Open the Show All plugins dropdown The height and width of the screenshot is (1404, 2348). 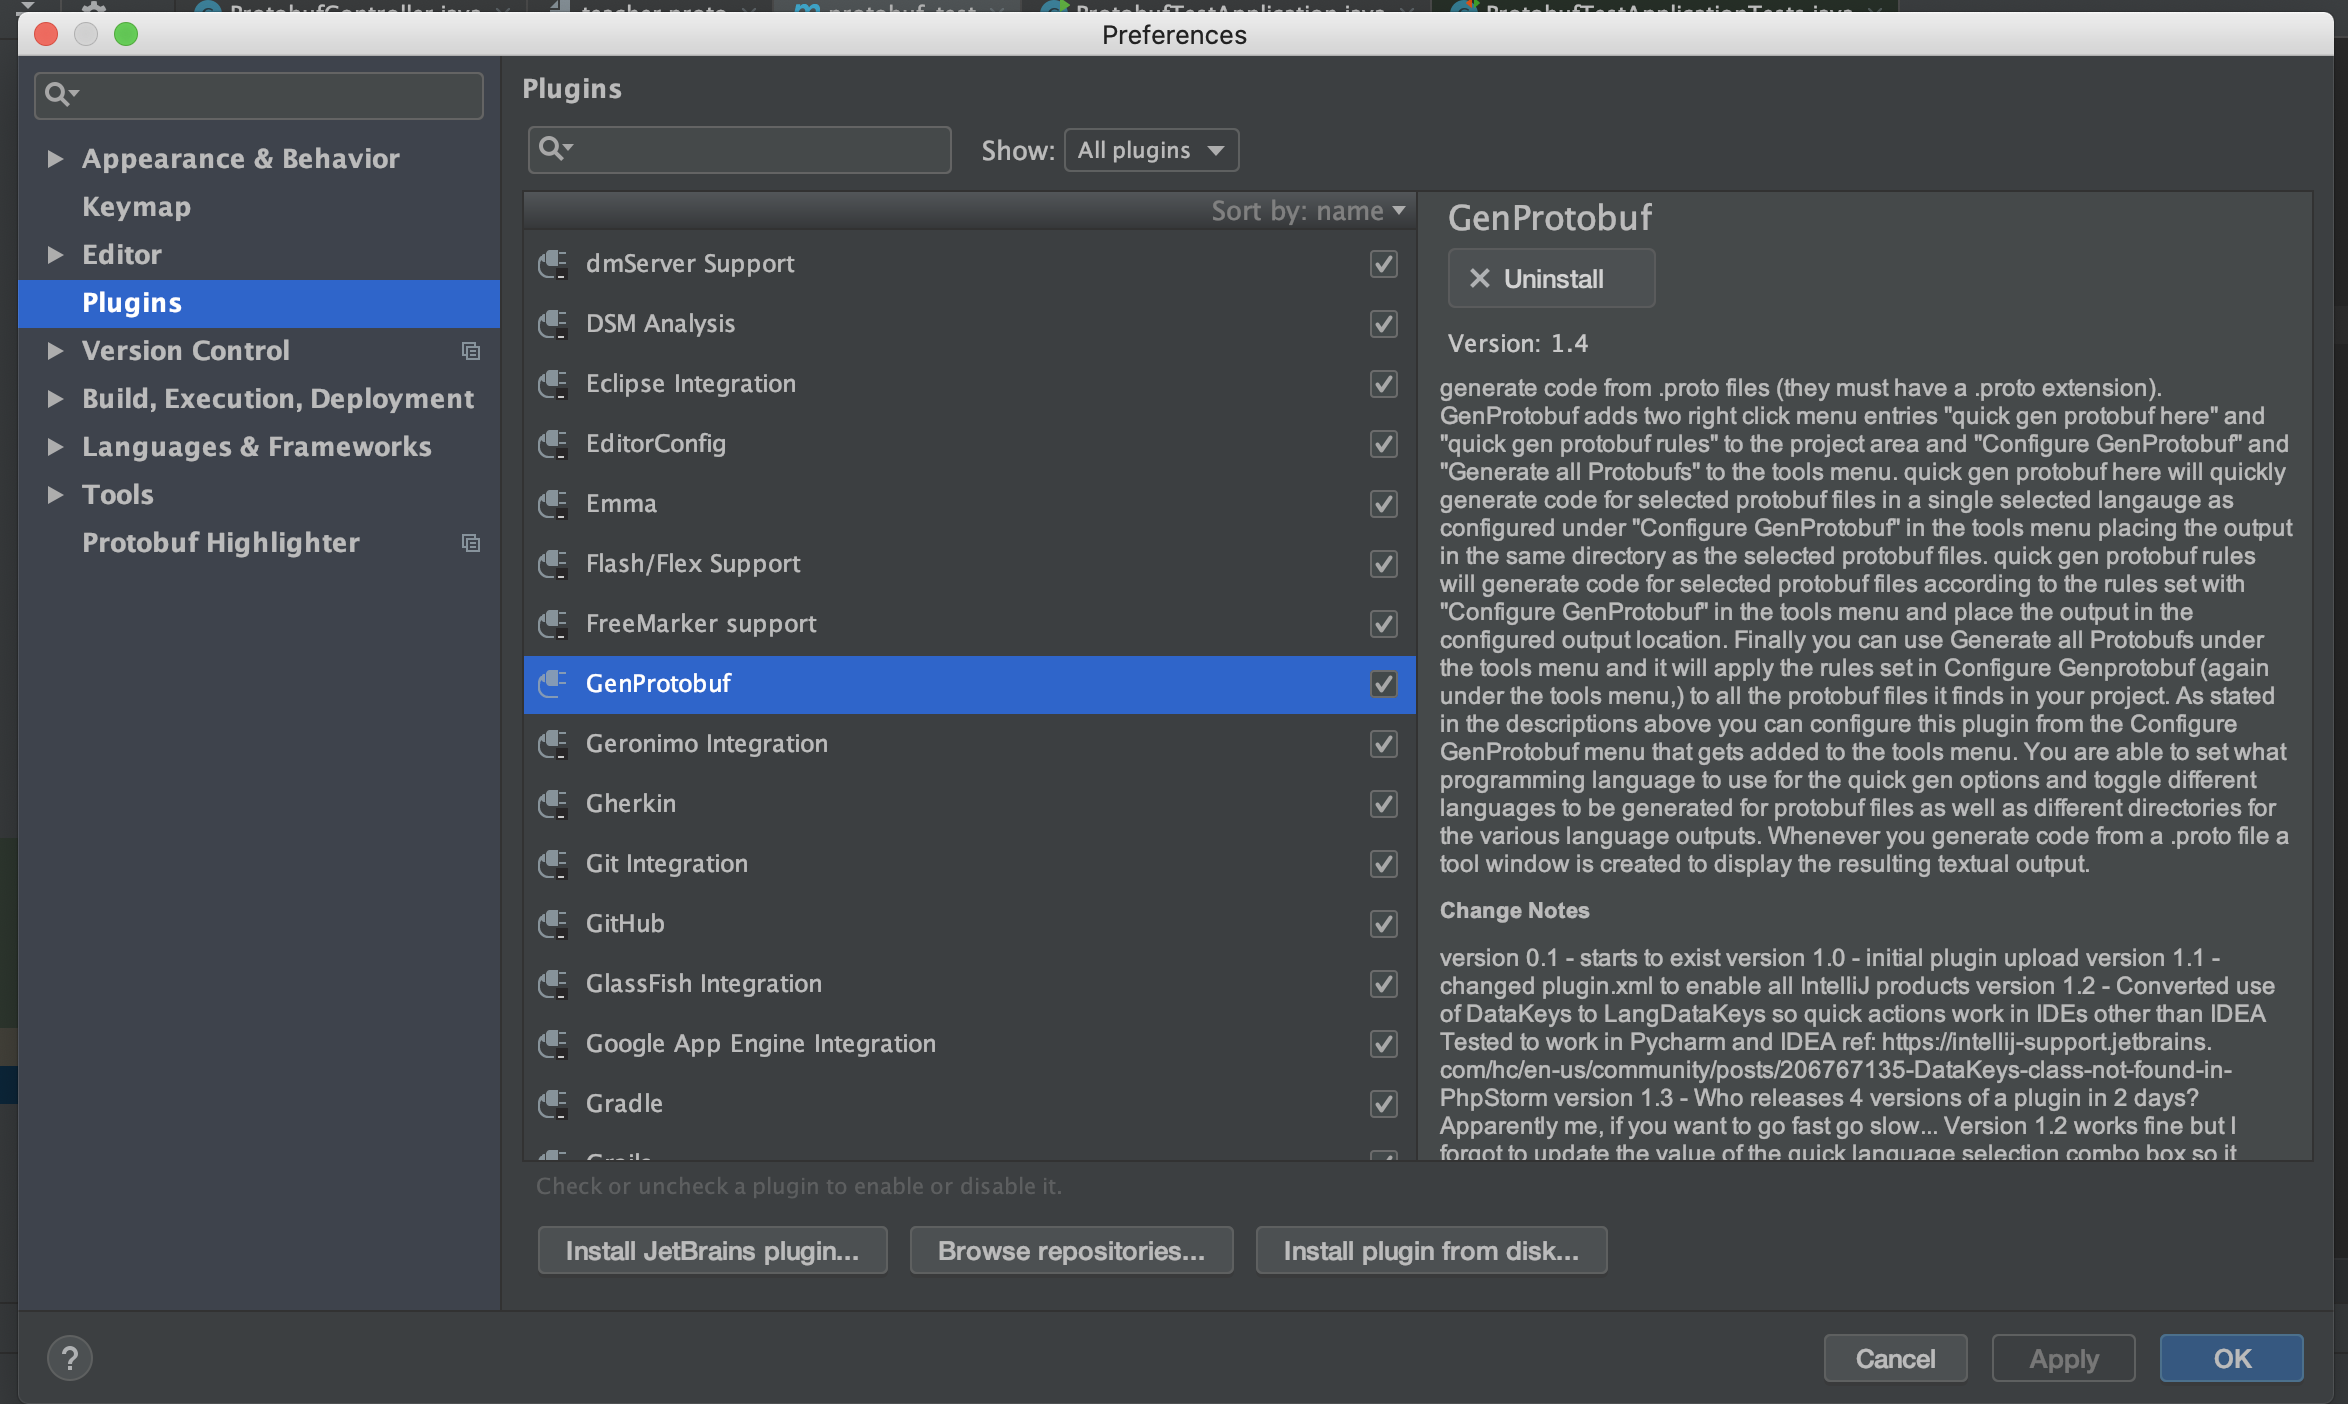(x=1151, y=150)
